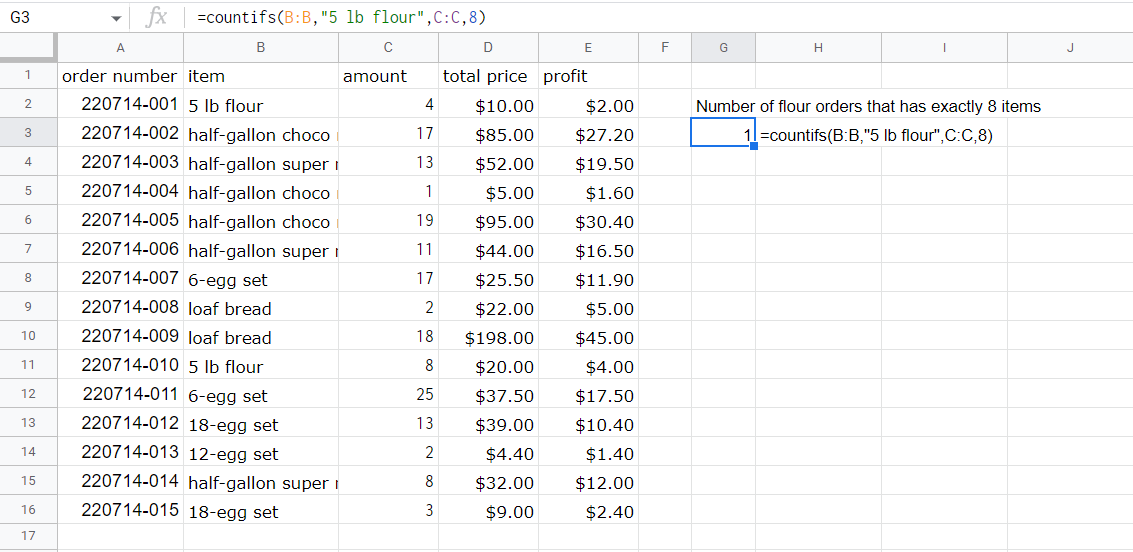Click profit $45.00 cell
Screen dimensions: 1133x552
588,335
